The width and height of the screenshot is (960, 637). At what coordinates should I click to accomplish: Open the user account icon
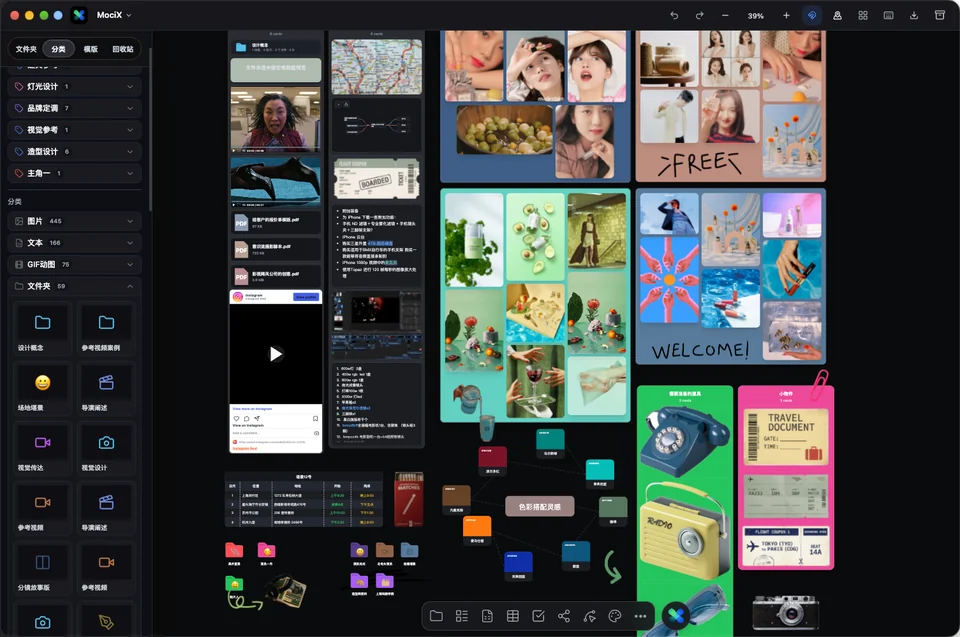pyautogui.click(x=837, y=15)
